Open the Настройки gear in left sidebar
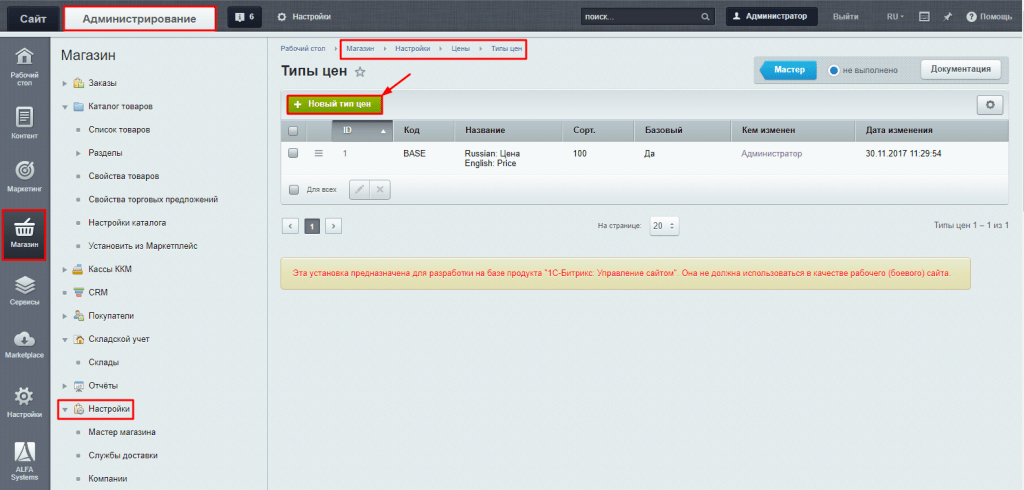Screen dimensions: 1024x490 pos(24,400)
